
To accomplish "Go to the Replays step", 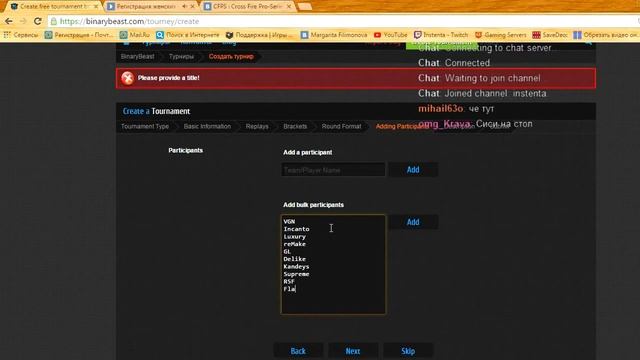I will point(257,127).
